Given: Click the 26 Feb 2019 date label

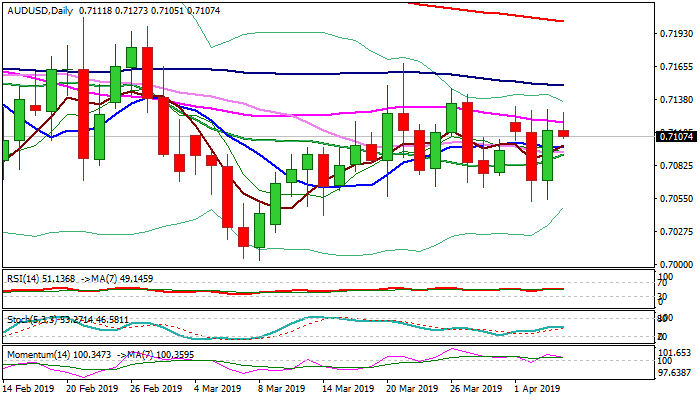Looking at the screenshot, I should point(156,389).
